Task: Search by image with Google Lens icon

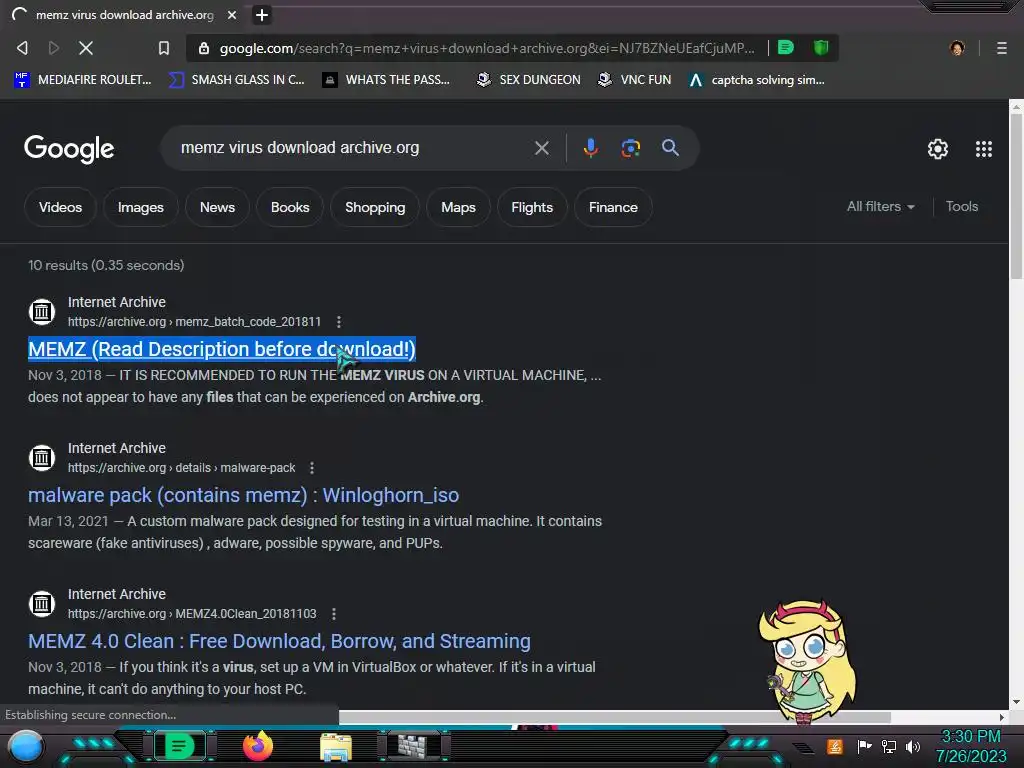Action: (x=630, y=148)
